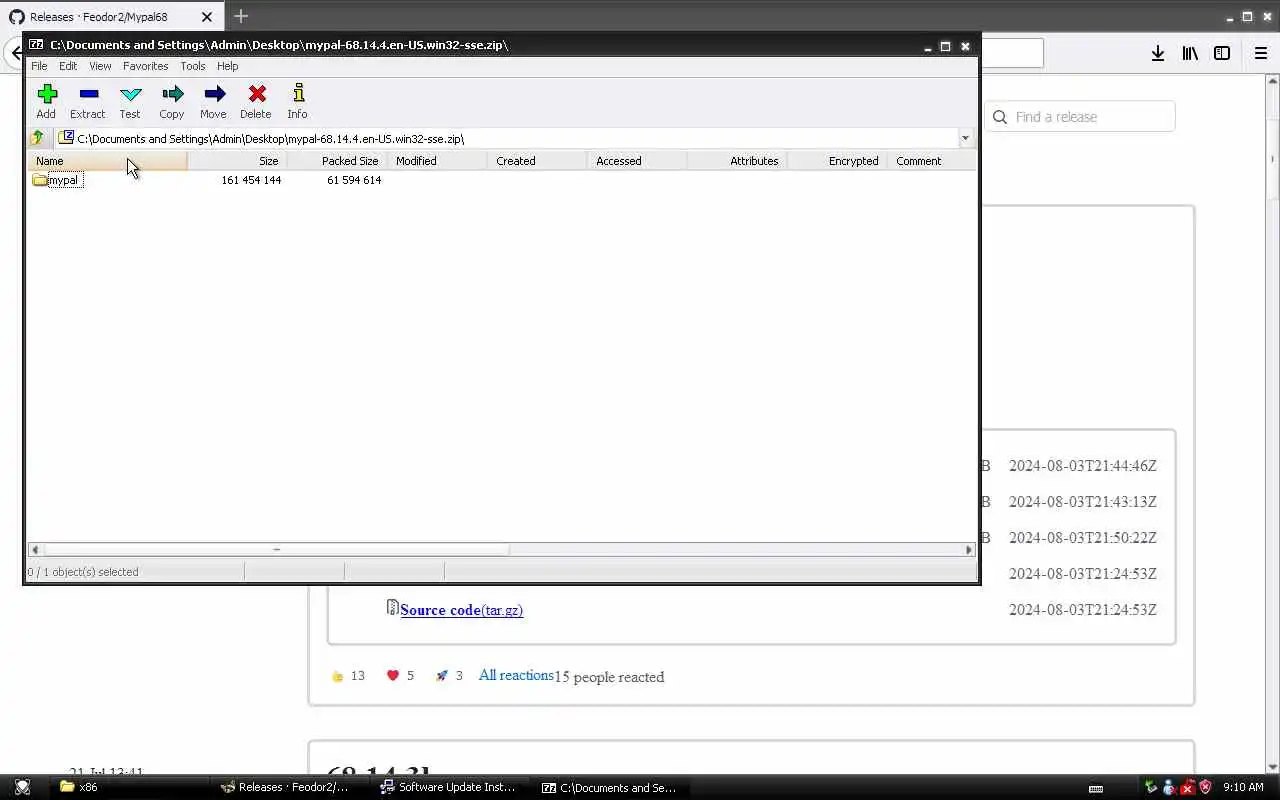Open the Source code (tar.gz) link

[x=461, y=610]
